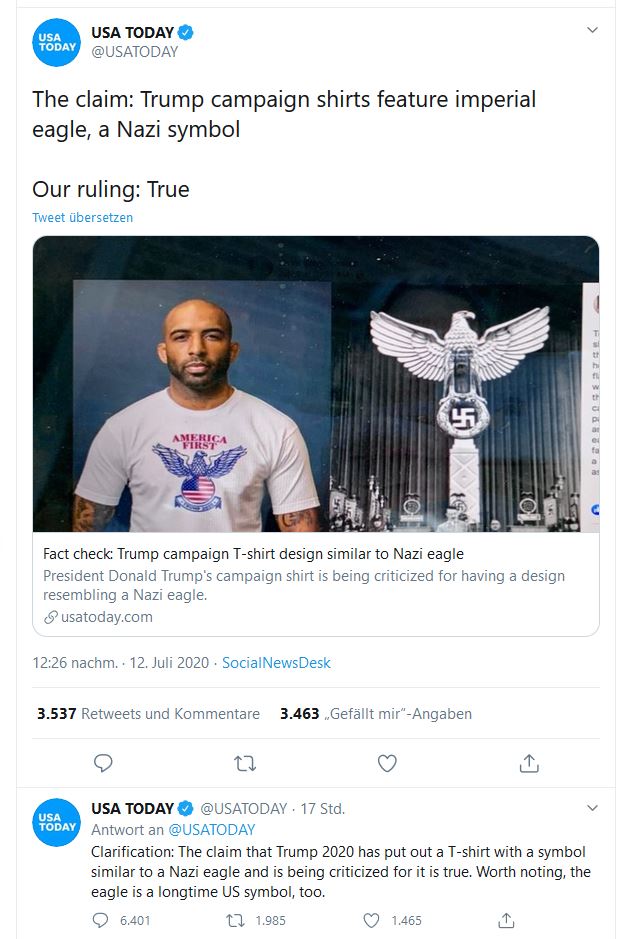Open USA TODAY avatar on reply tweet
Screen dimensions: 641x939
pyautogui.click(x=56, y=822)
